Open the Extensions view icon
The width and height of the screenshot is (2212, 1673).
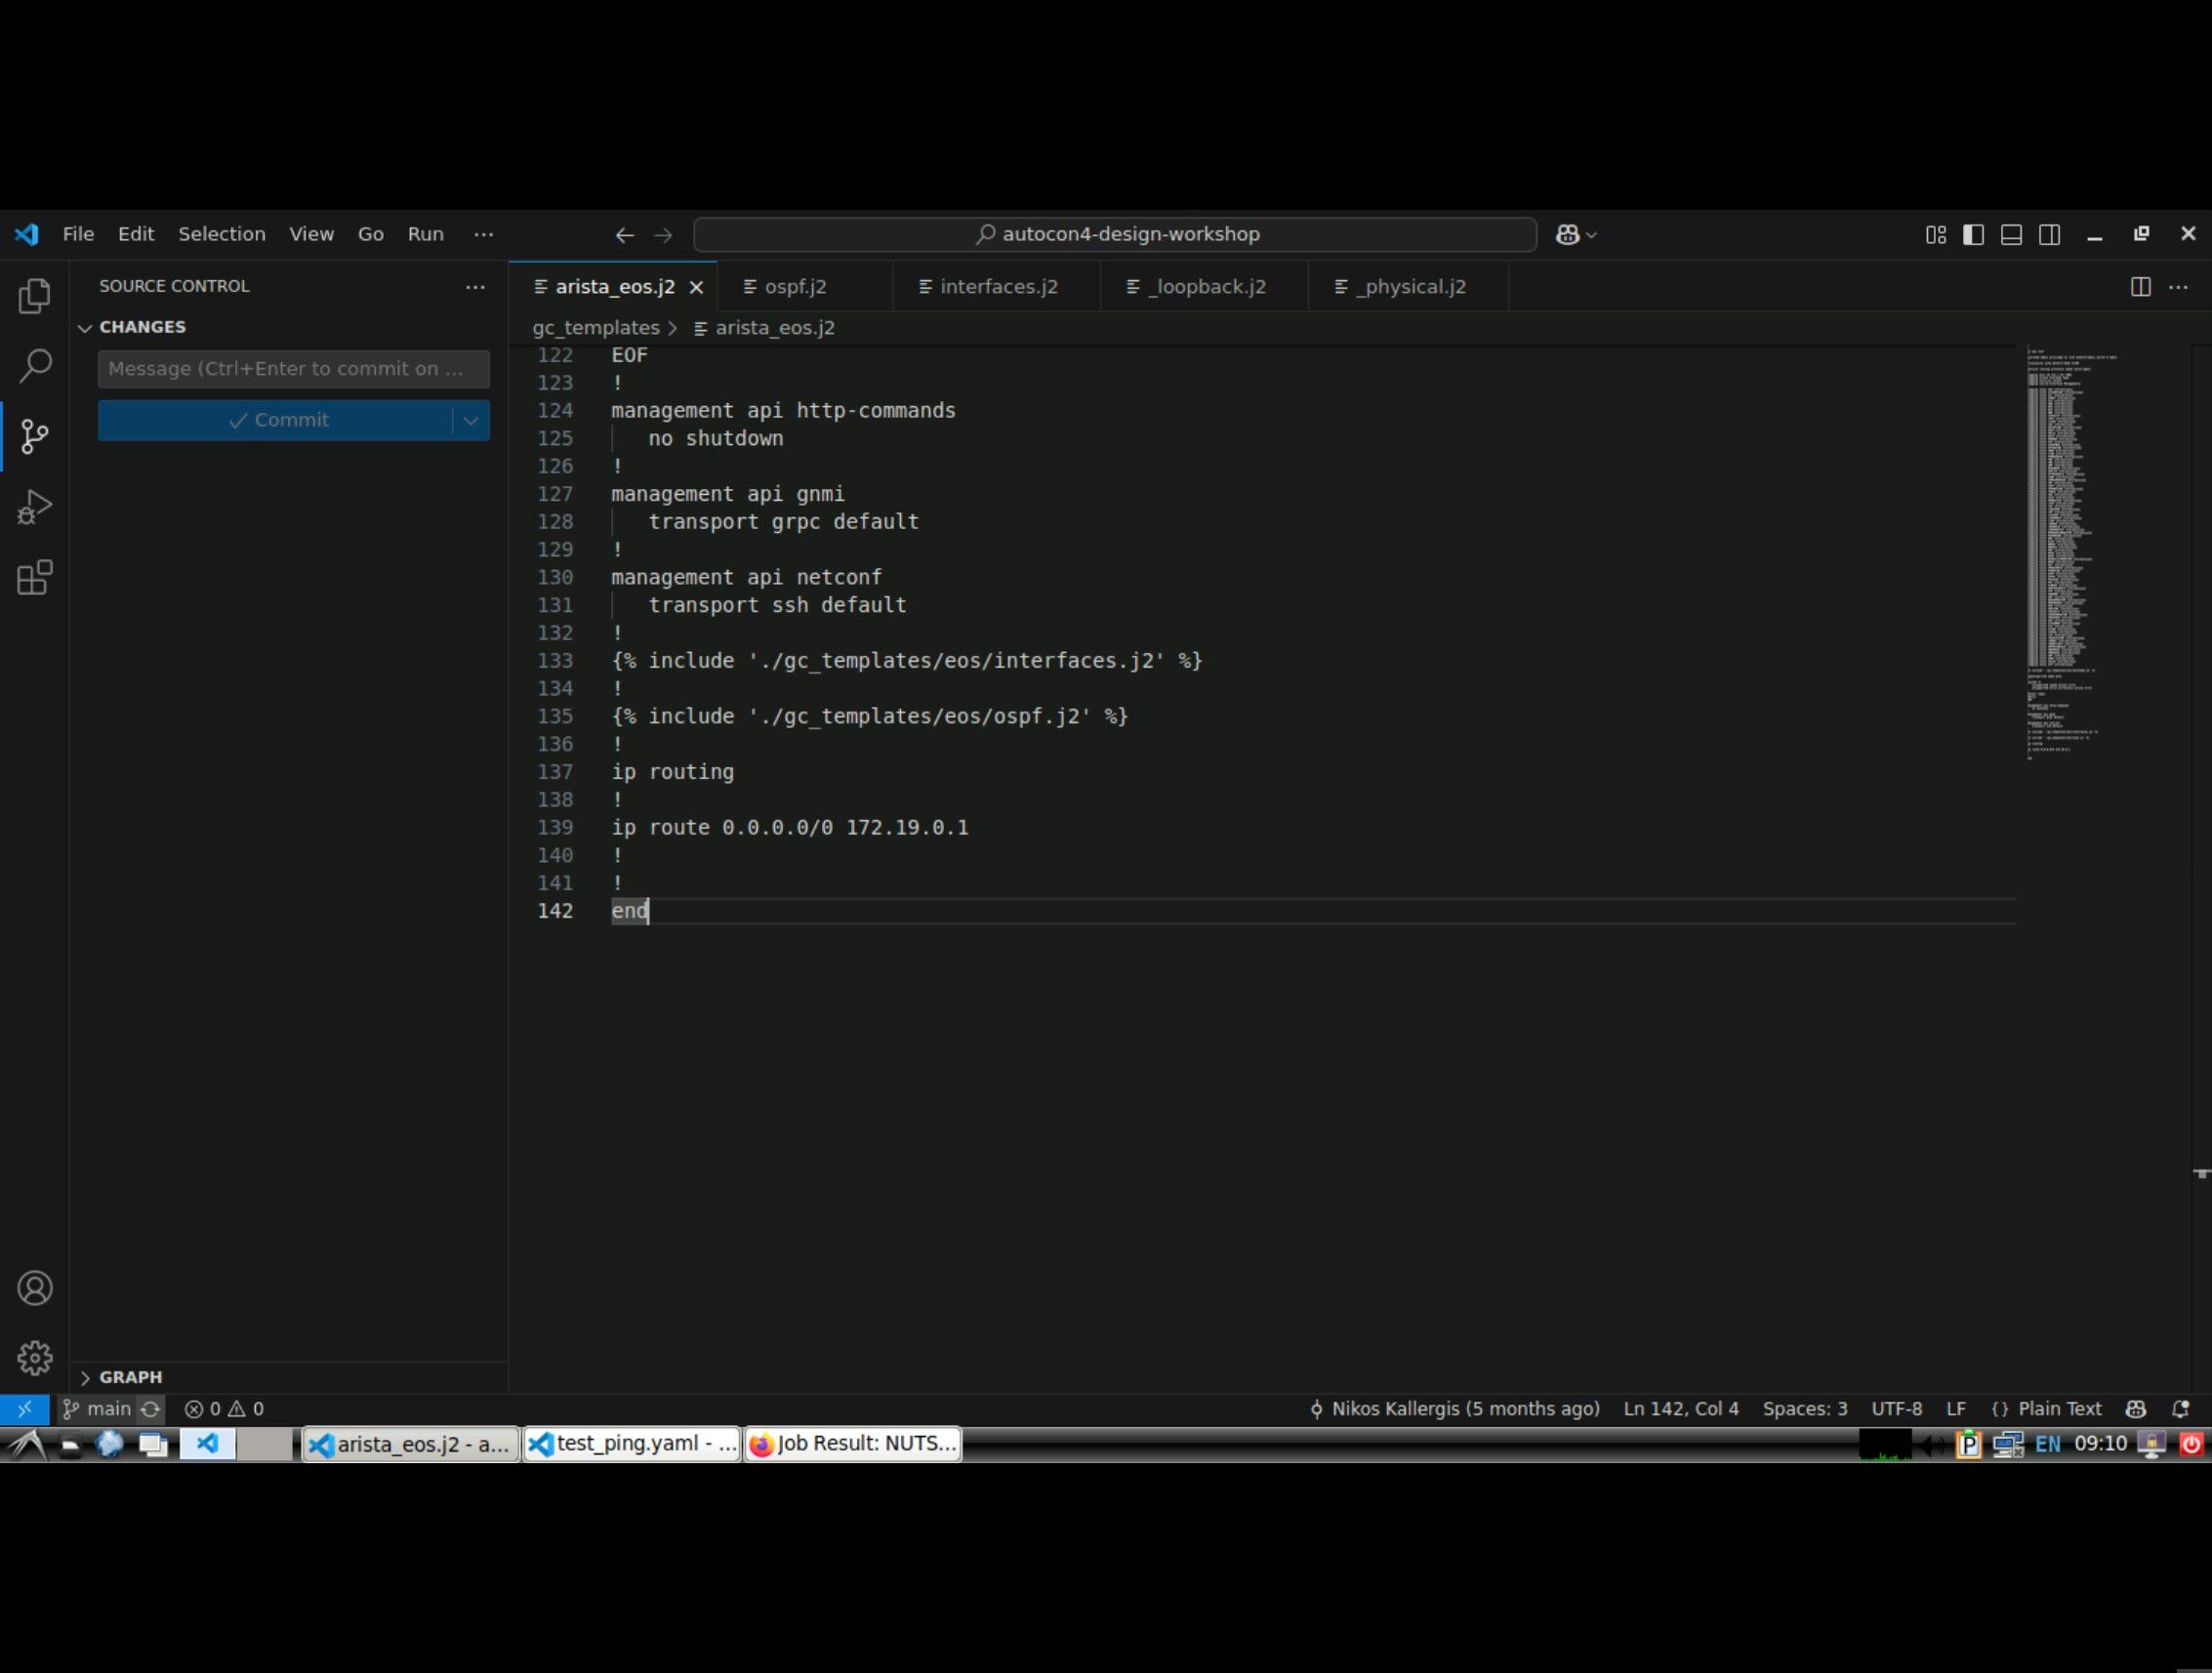click(x=34, y=578)
